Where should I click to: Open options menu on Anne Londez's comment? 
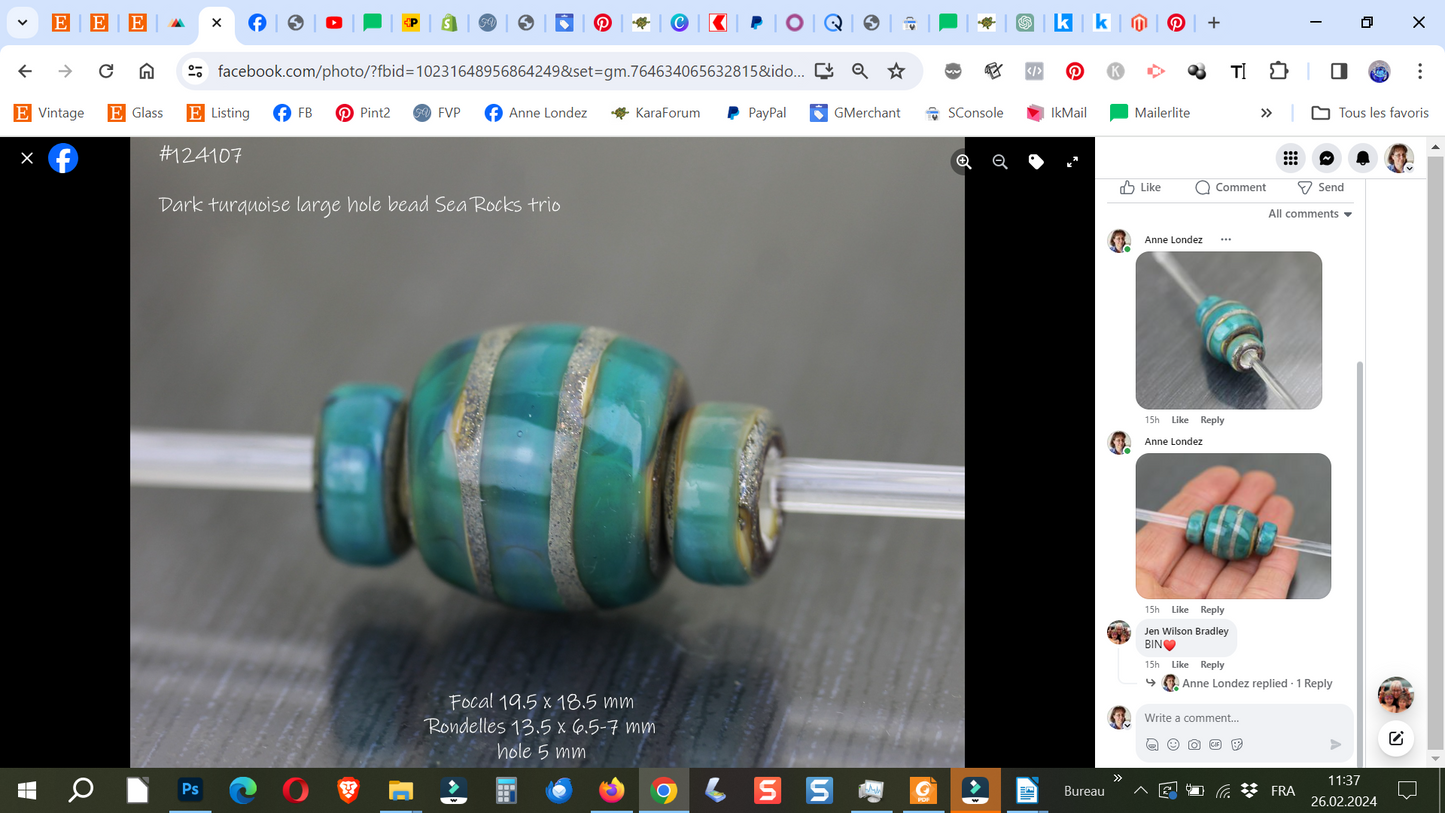(1226, 240)
